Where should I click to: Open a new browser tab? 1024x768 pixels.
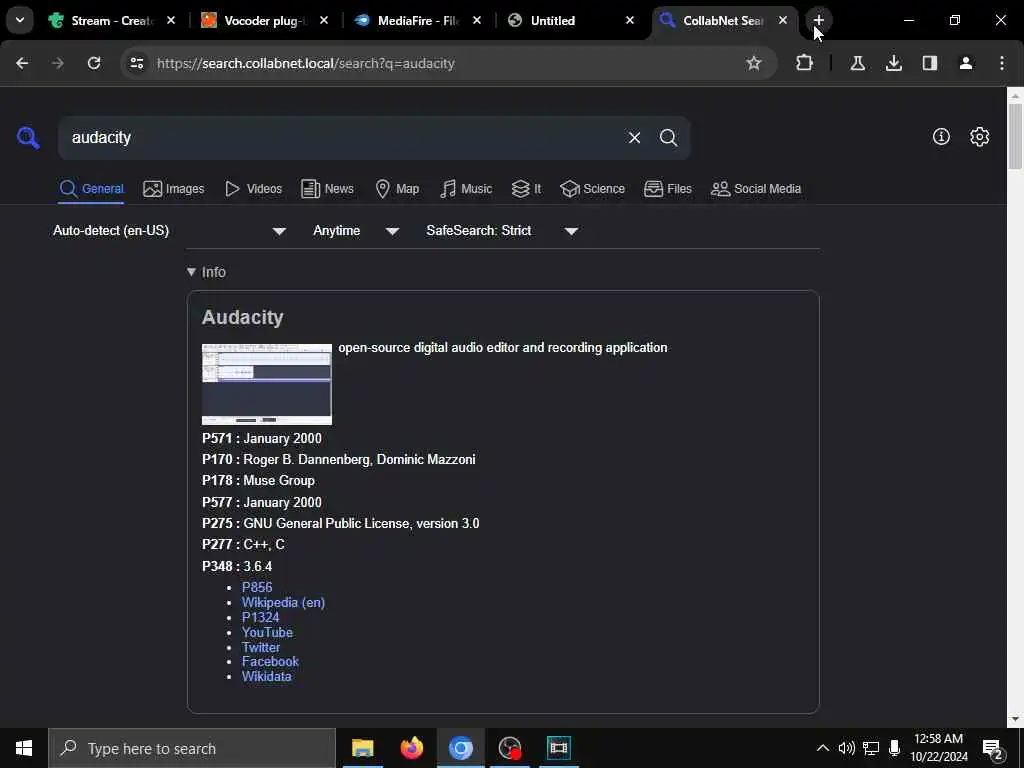click(x=818, y=20)
